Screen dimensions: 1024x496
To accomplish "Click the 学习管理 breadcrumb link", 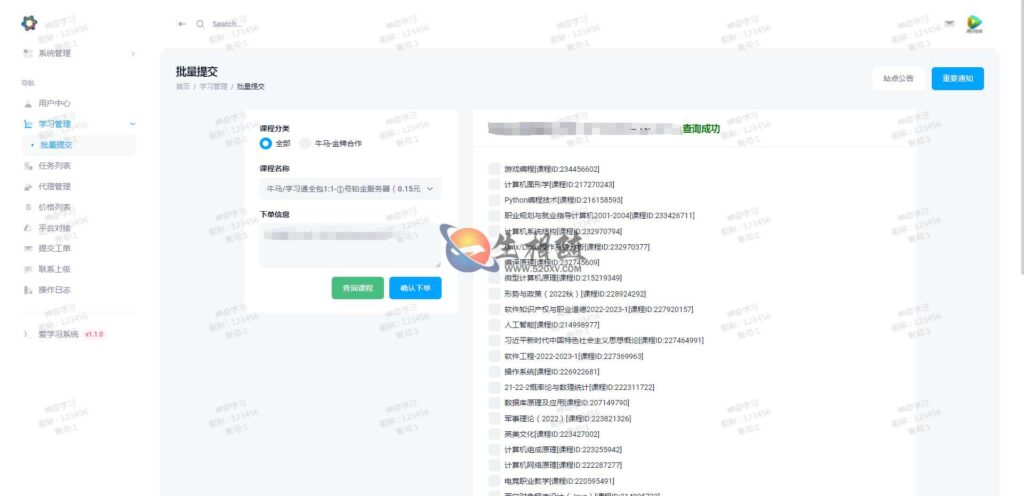I will pyautogui.click(x=214, y=87).
